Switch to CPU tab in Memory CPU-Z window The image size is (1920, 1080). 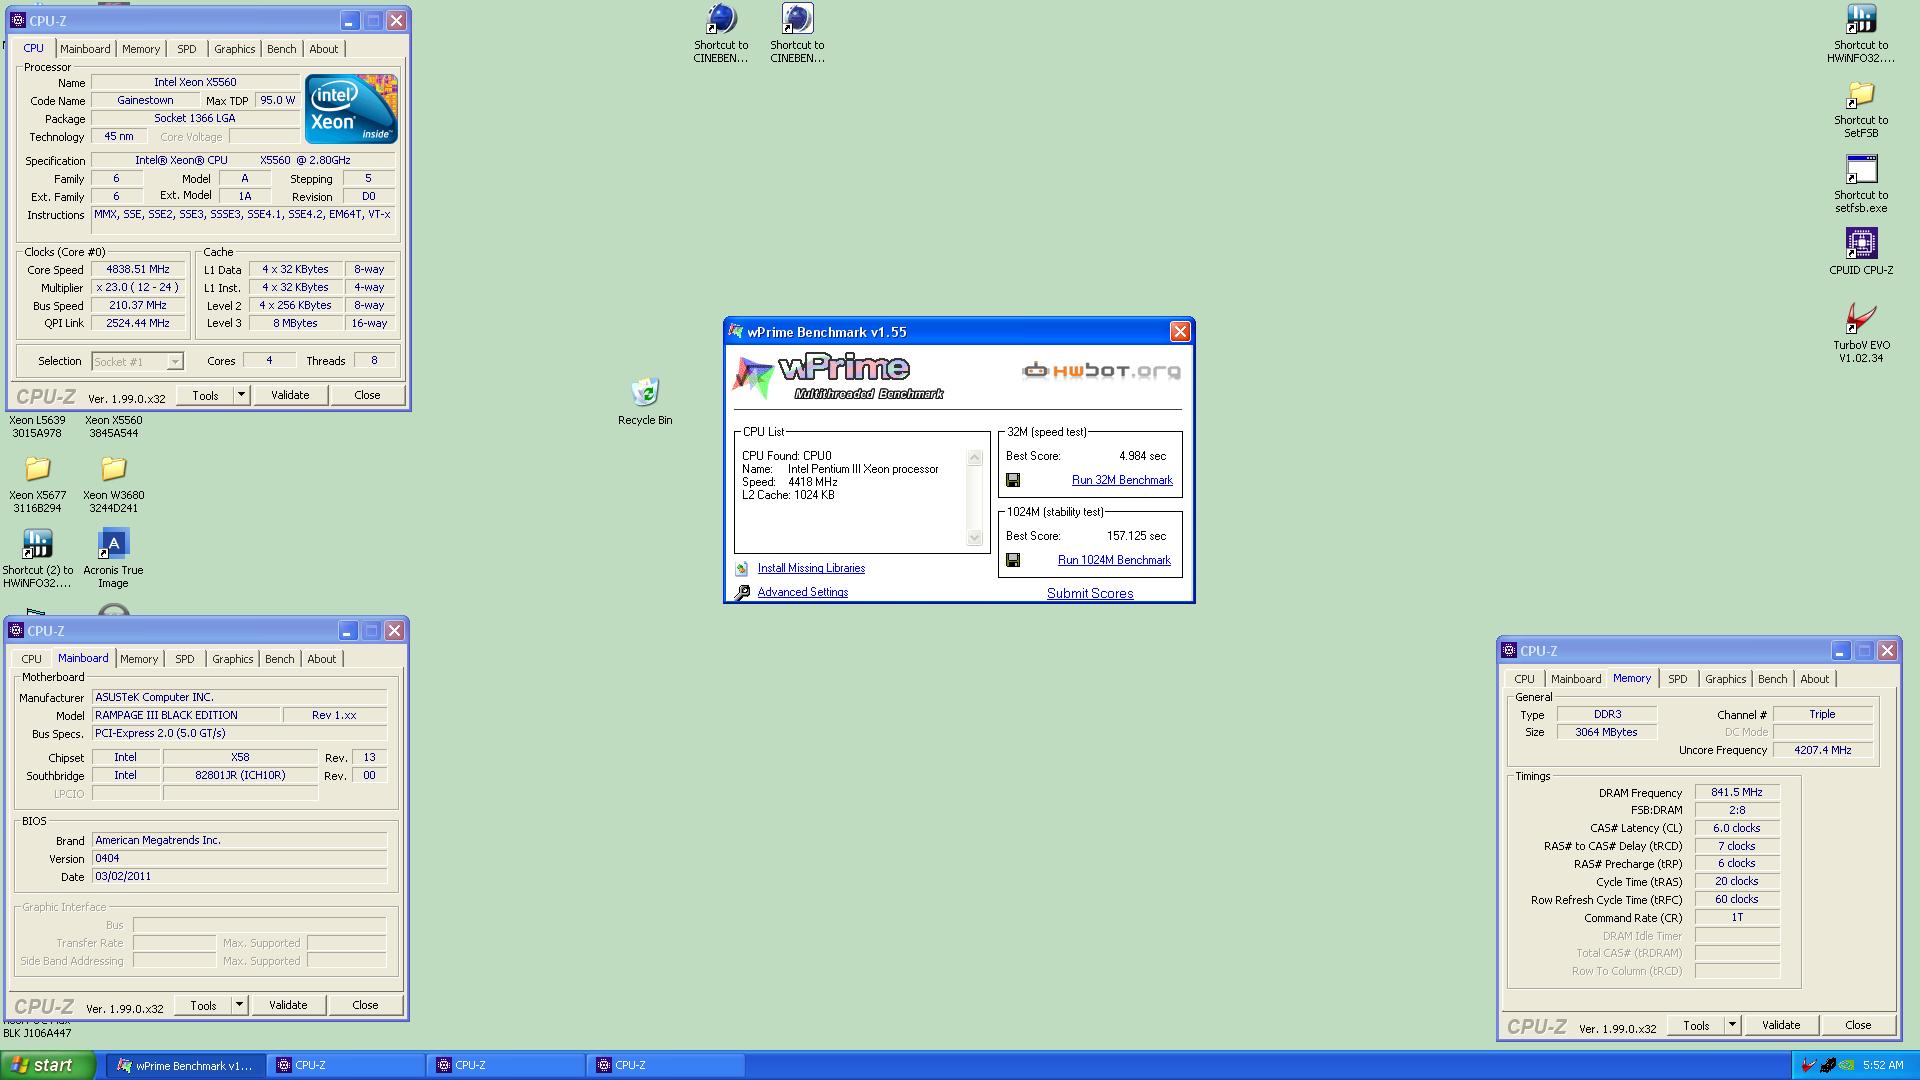click(1524, 679)
